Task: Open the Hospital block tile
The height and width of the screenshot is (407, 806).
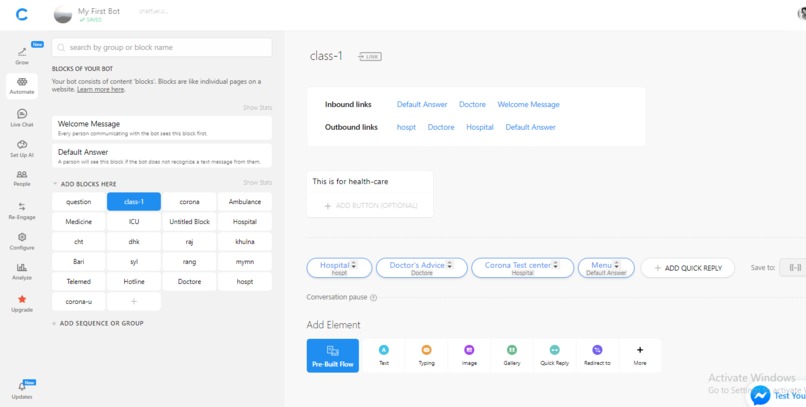Action: [x=245, y=221]
